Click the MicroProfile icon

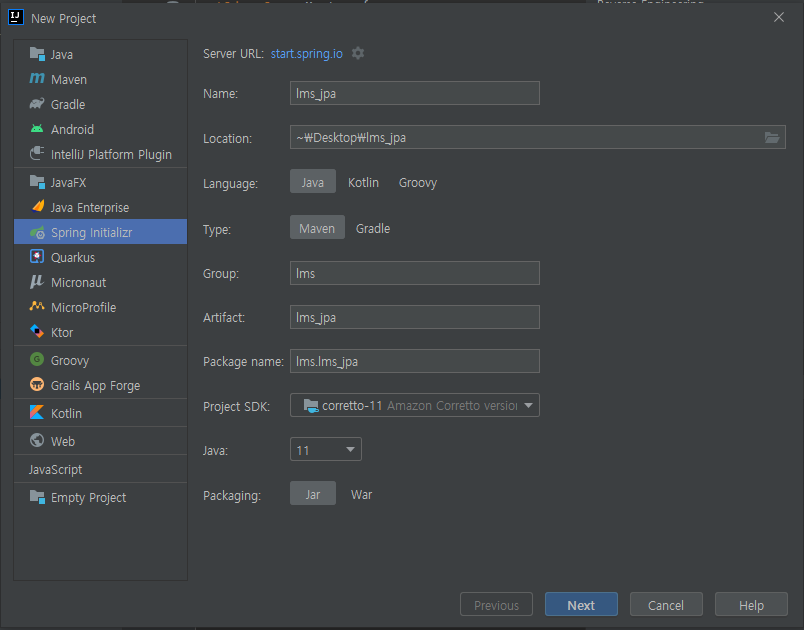37,307
